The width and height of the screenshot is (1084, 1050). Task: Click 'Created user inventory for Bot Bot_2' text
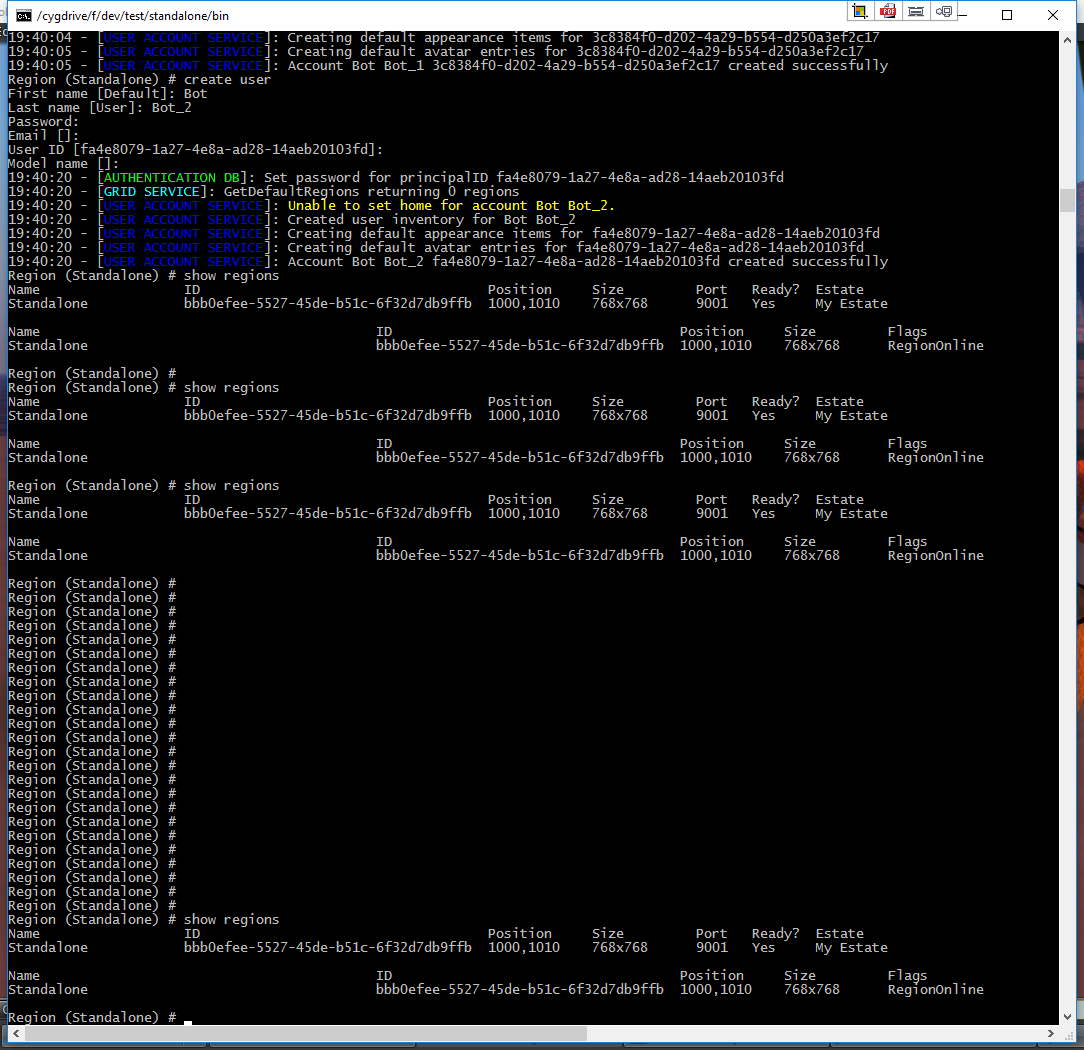[x=431, y=220]
